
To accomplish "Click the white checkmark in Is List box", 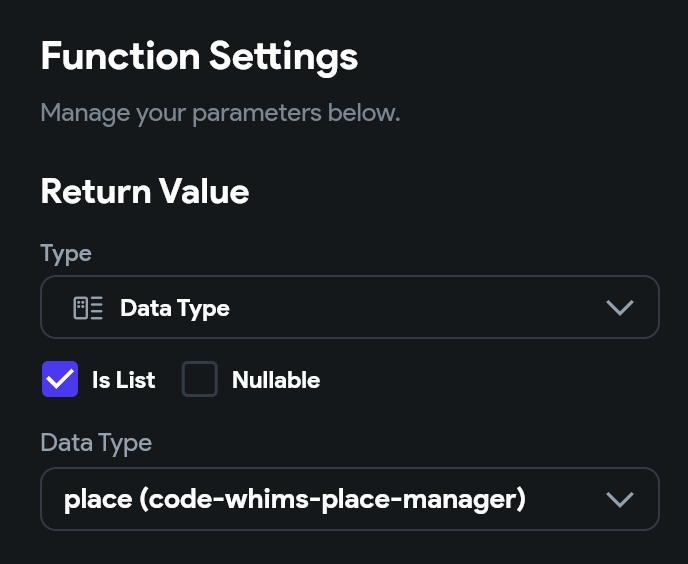I will (60, 380).
